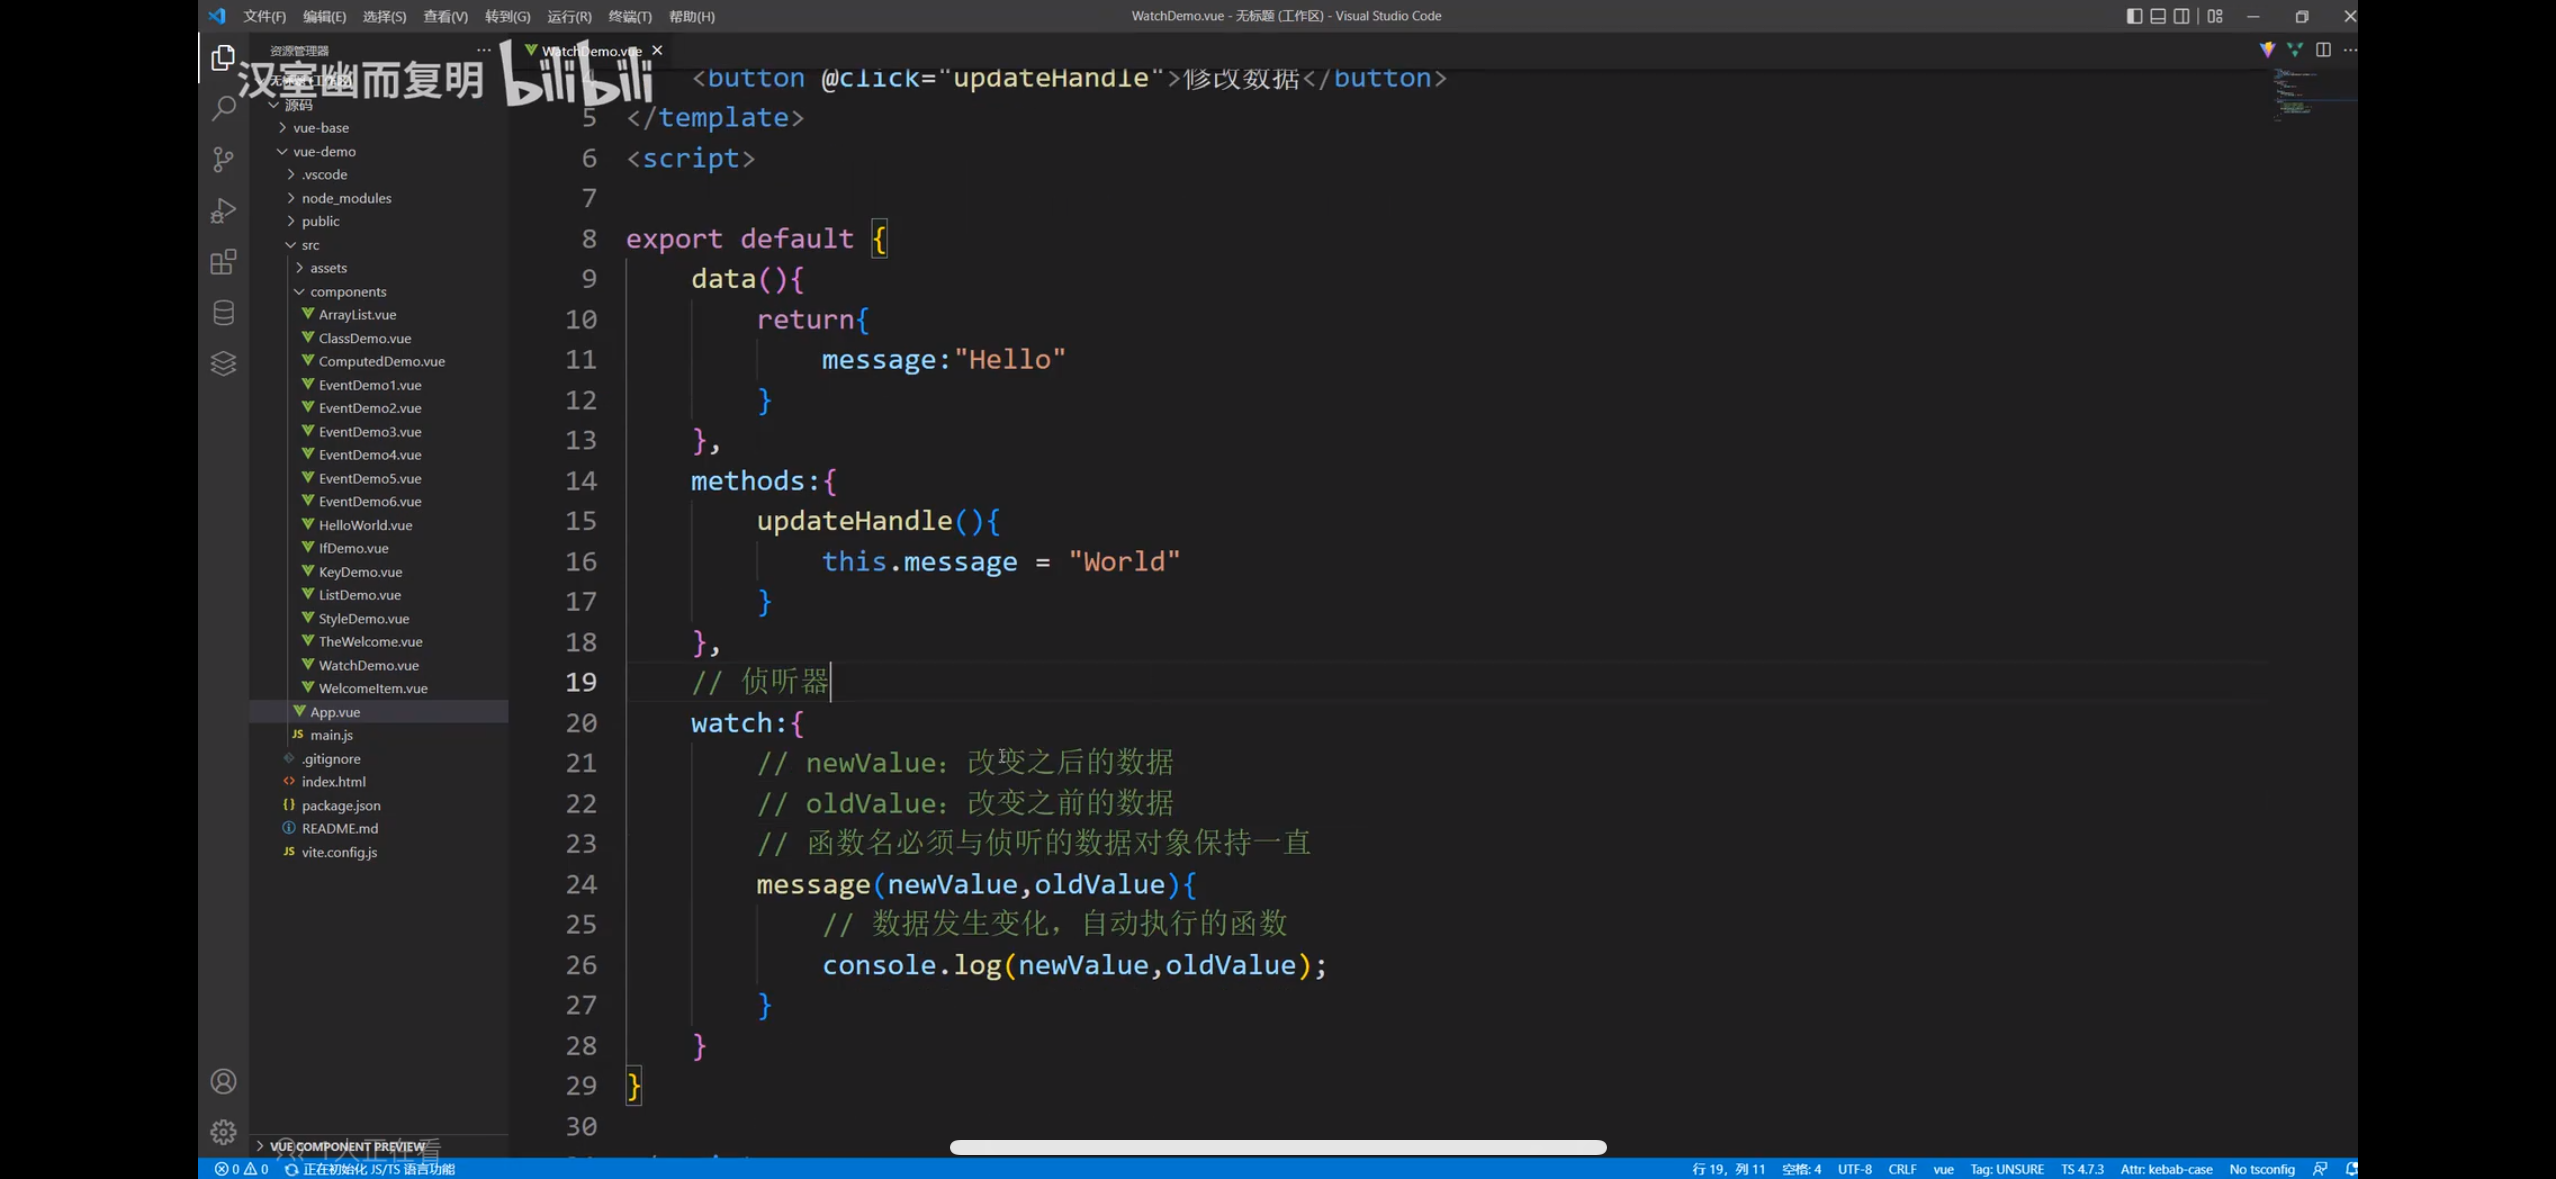
Task: Open the 终端(T) menu
Action: (629, 16)
